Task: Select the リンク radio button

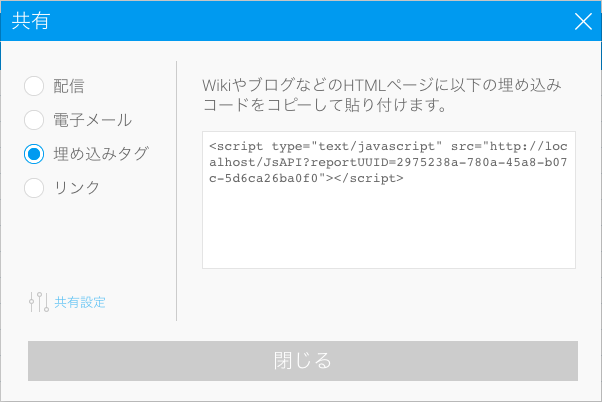Action: [34, 187]
